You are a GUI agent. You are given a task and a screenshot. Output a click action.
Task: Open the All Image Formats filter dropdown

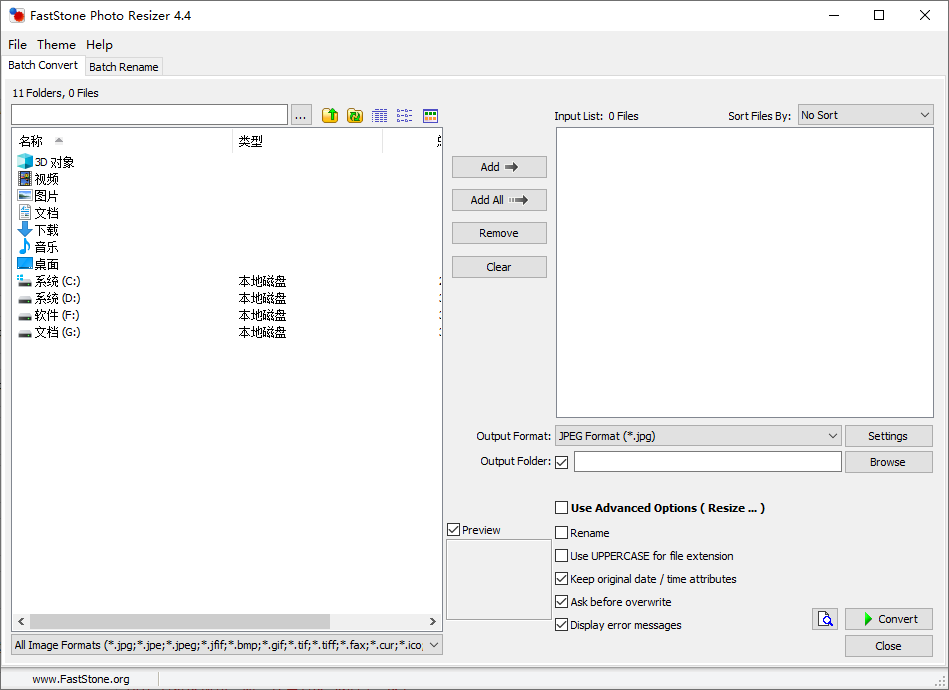226,645
